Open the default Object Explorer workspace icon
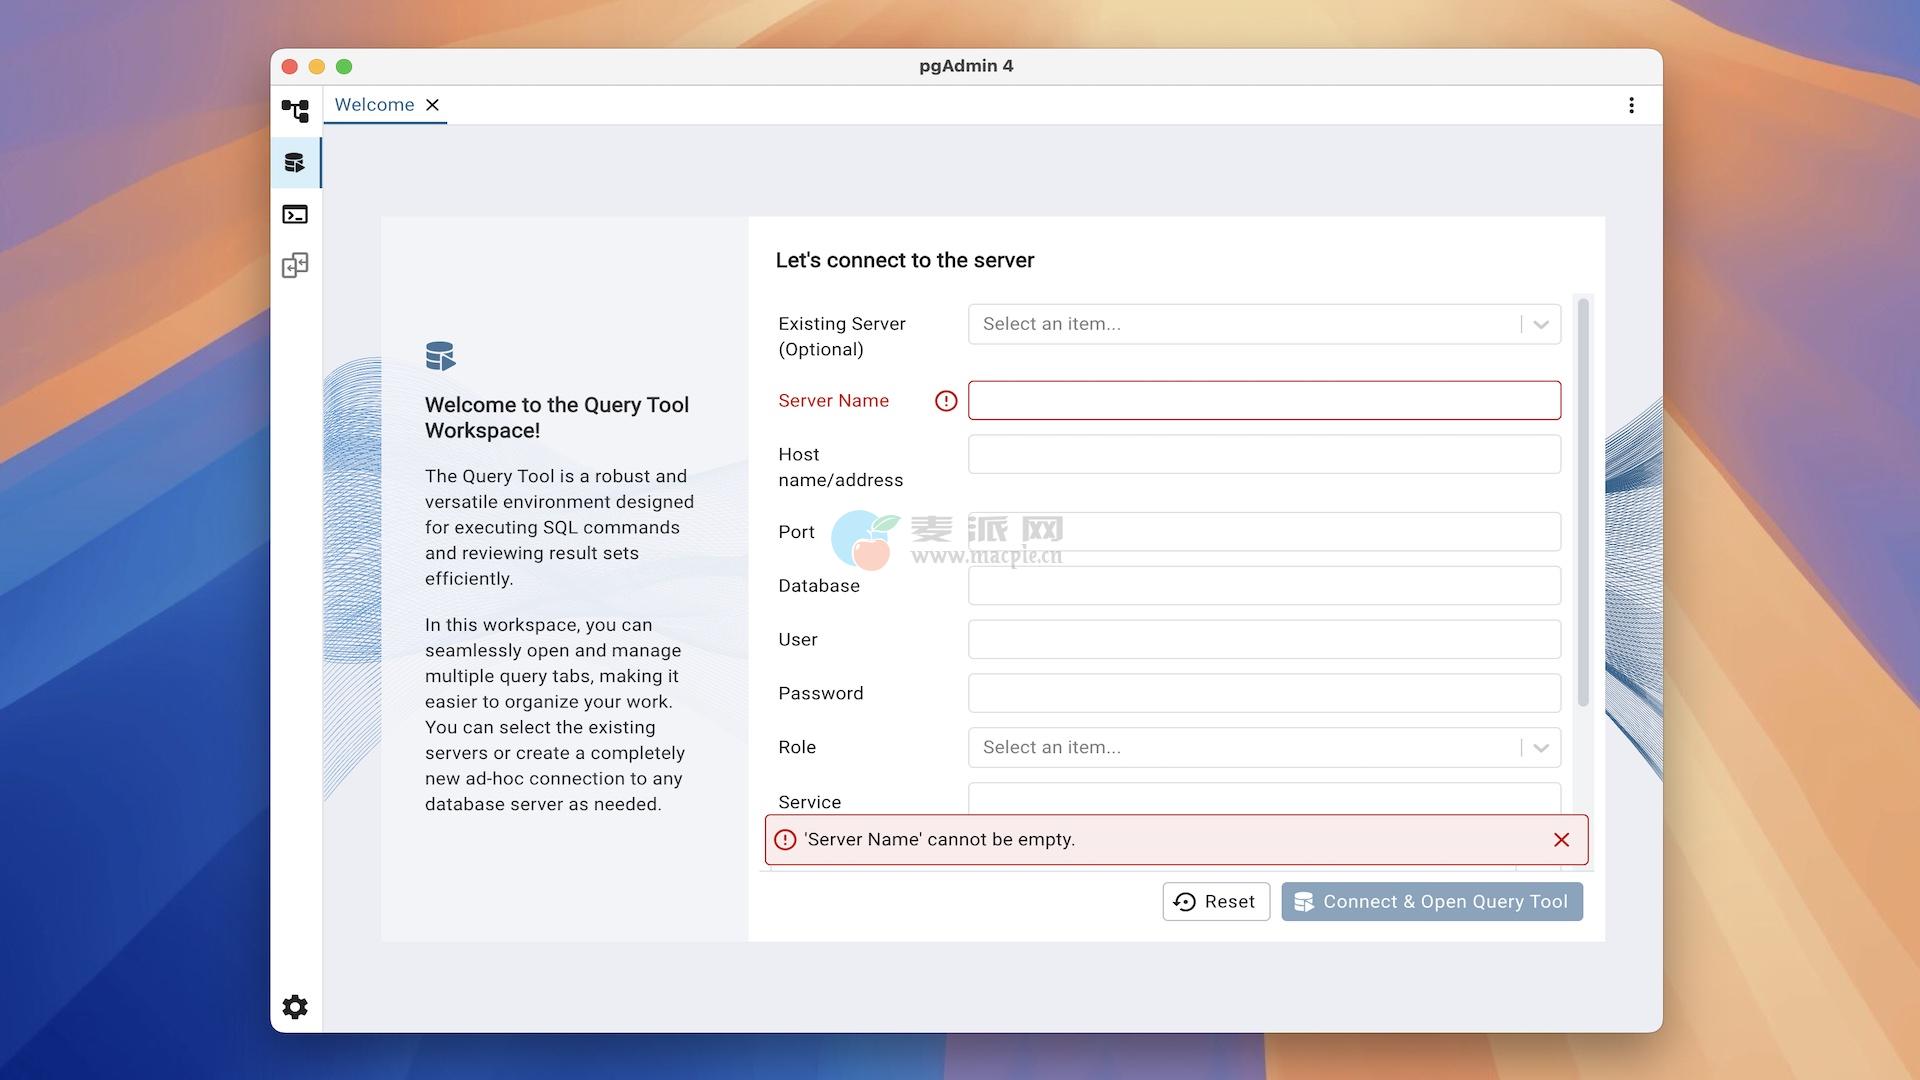 tap(295, 110)
